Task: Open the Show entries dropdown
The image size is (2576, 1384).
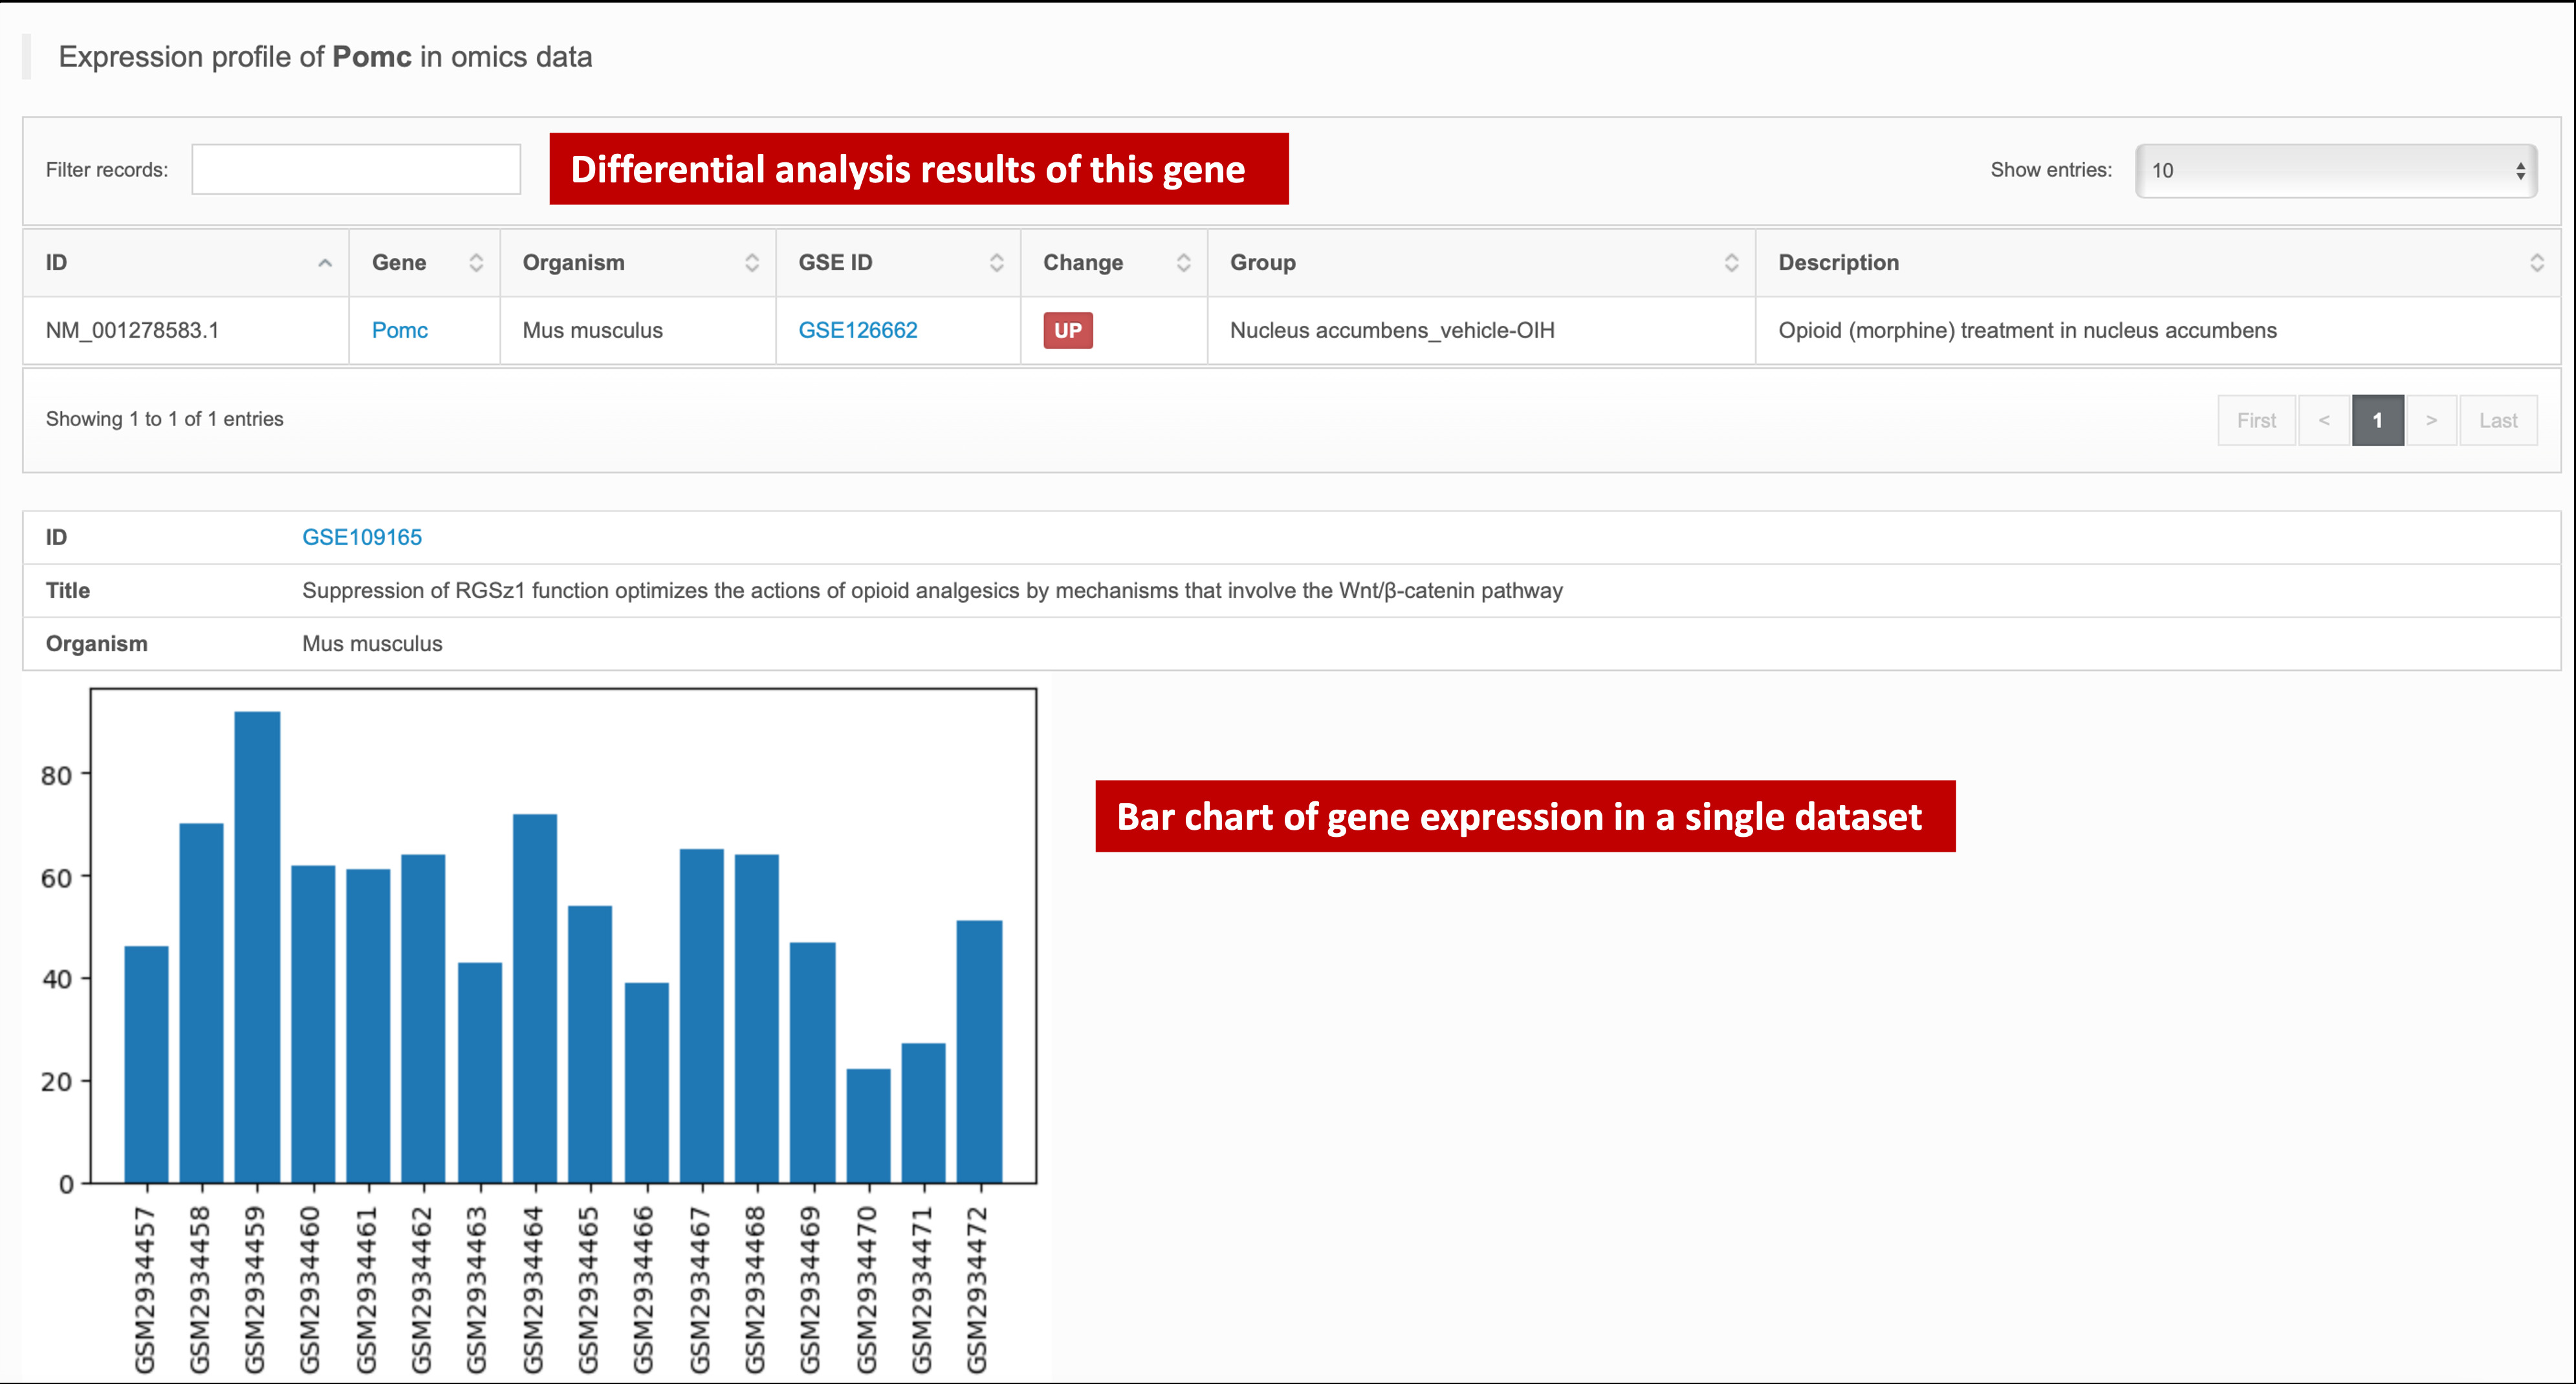Action: (2335, 171)
